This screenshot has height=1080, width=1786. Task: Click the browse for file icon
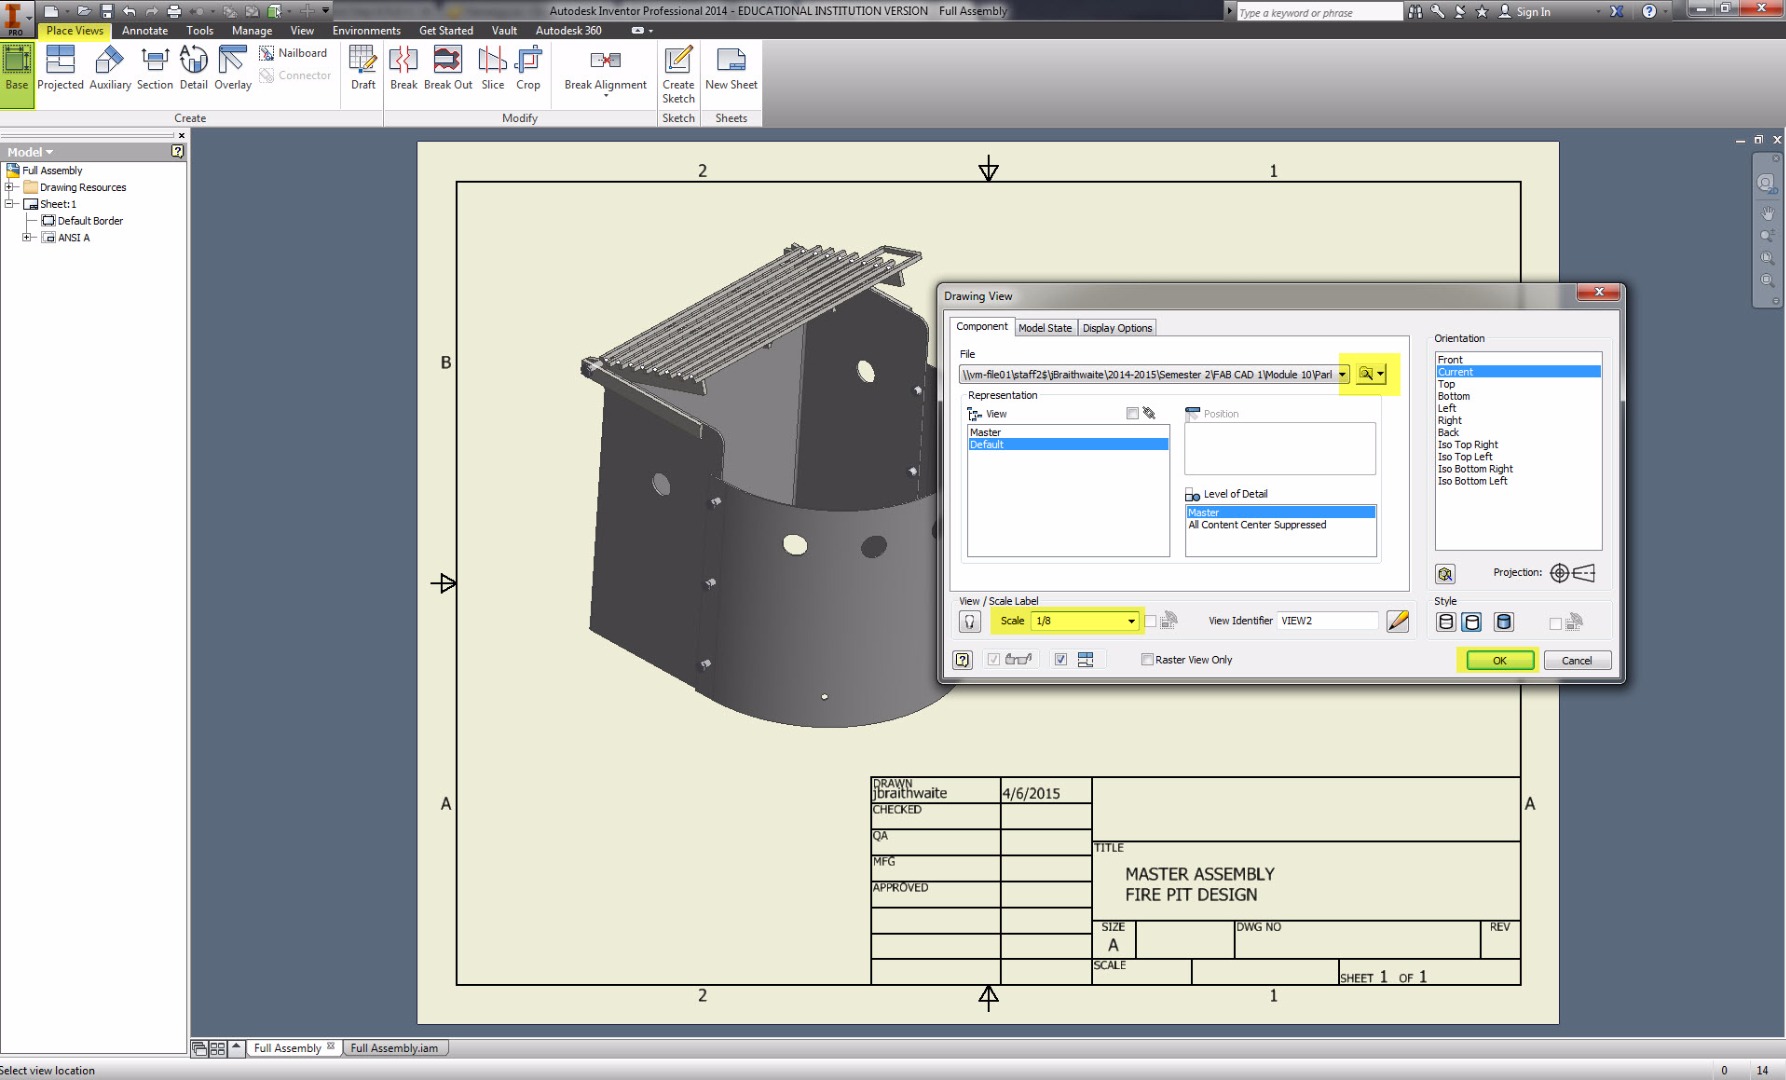point(1366,374)
